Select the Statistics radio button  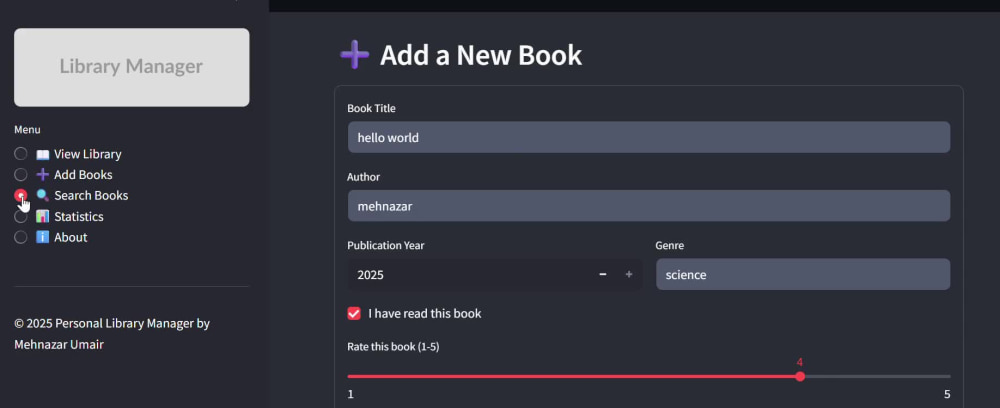tap(21, 217)
